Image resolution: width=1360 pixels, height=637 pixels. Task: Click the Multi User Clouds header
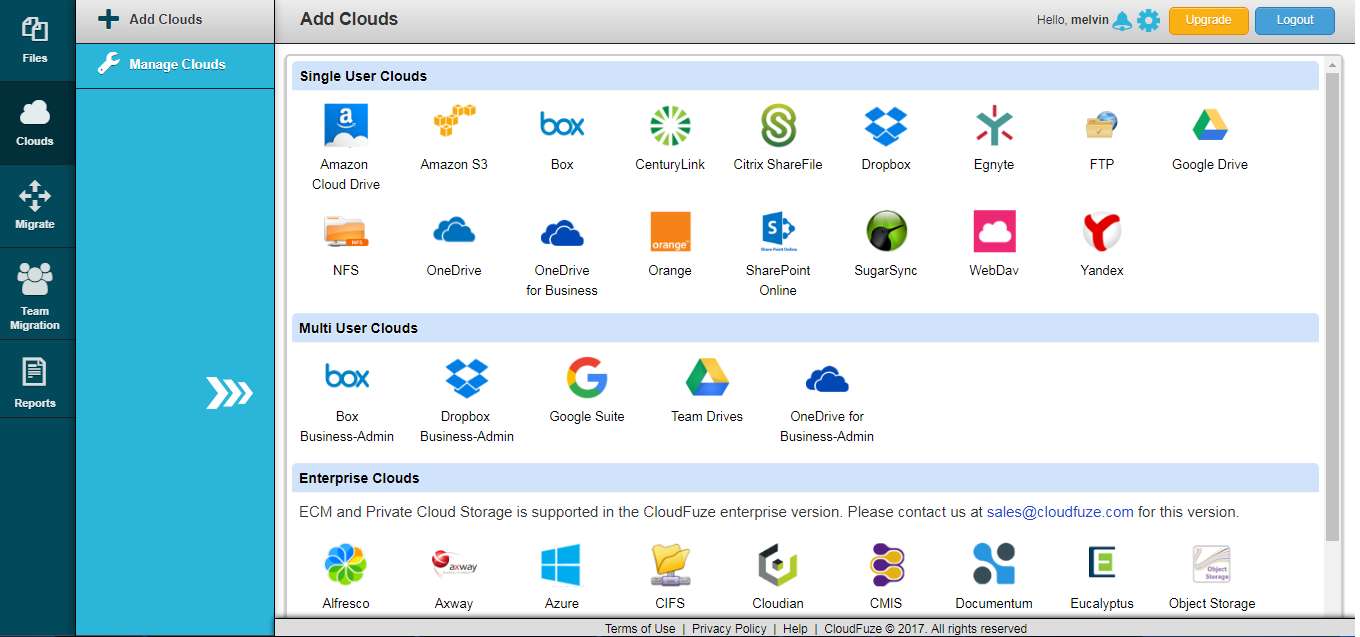point(806,328)
